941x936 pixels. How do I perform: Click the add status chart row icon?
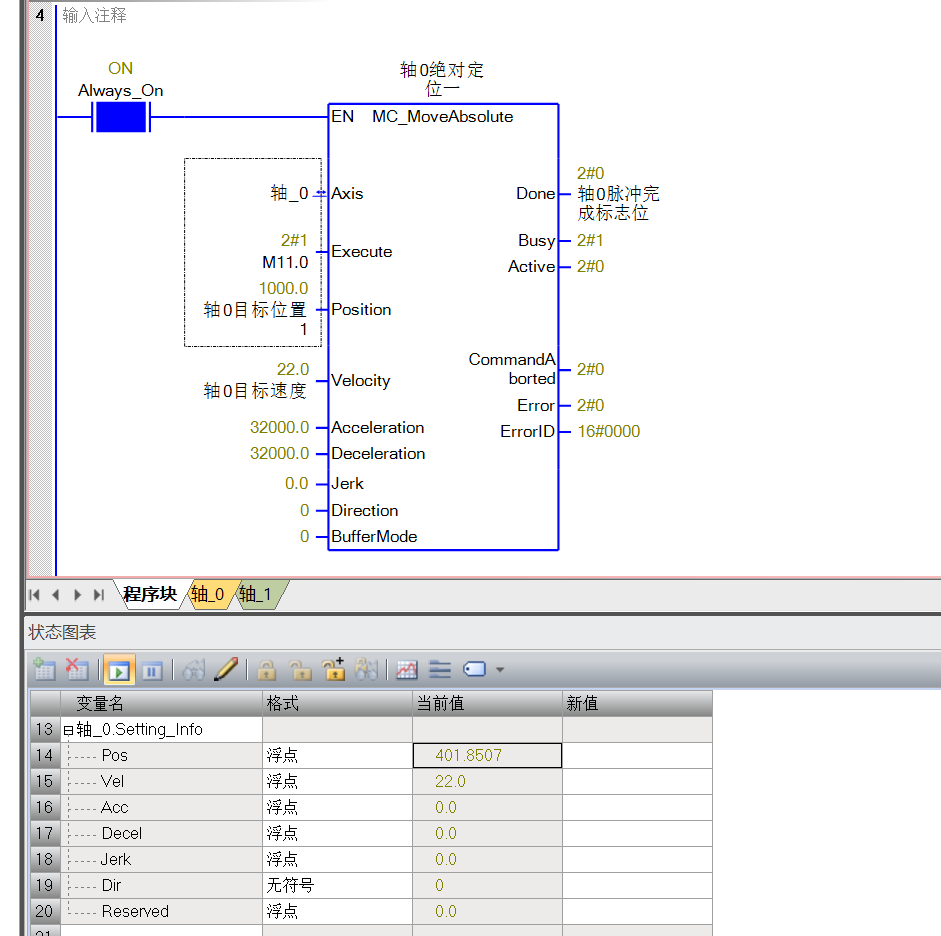(x=44, y=669)
